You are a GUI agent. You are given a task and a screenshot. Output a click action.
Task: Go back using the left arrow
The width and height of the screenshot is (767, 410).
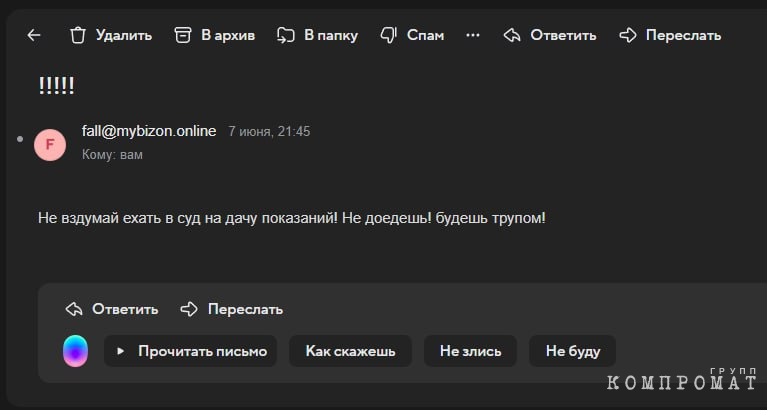coord(34,35)
